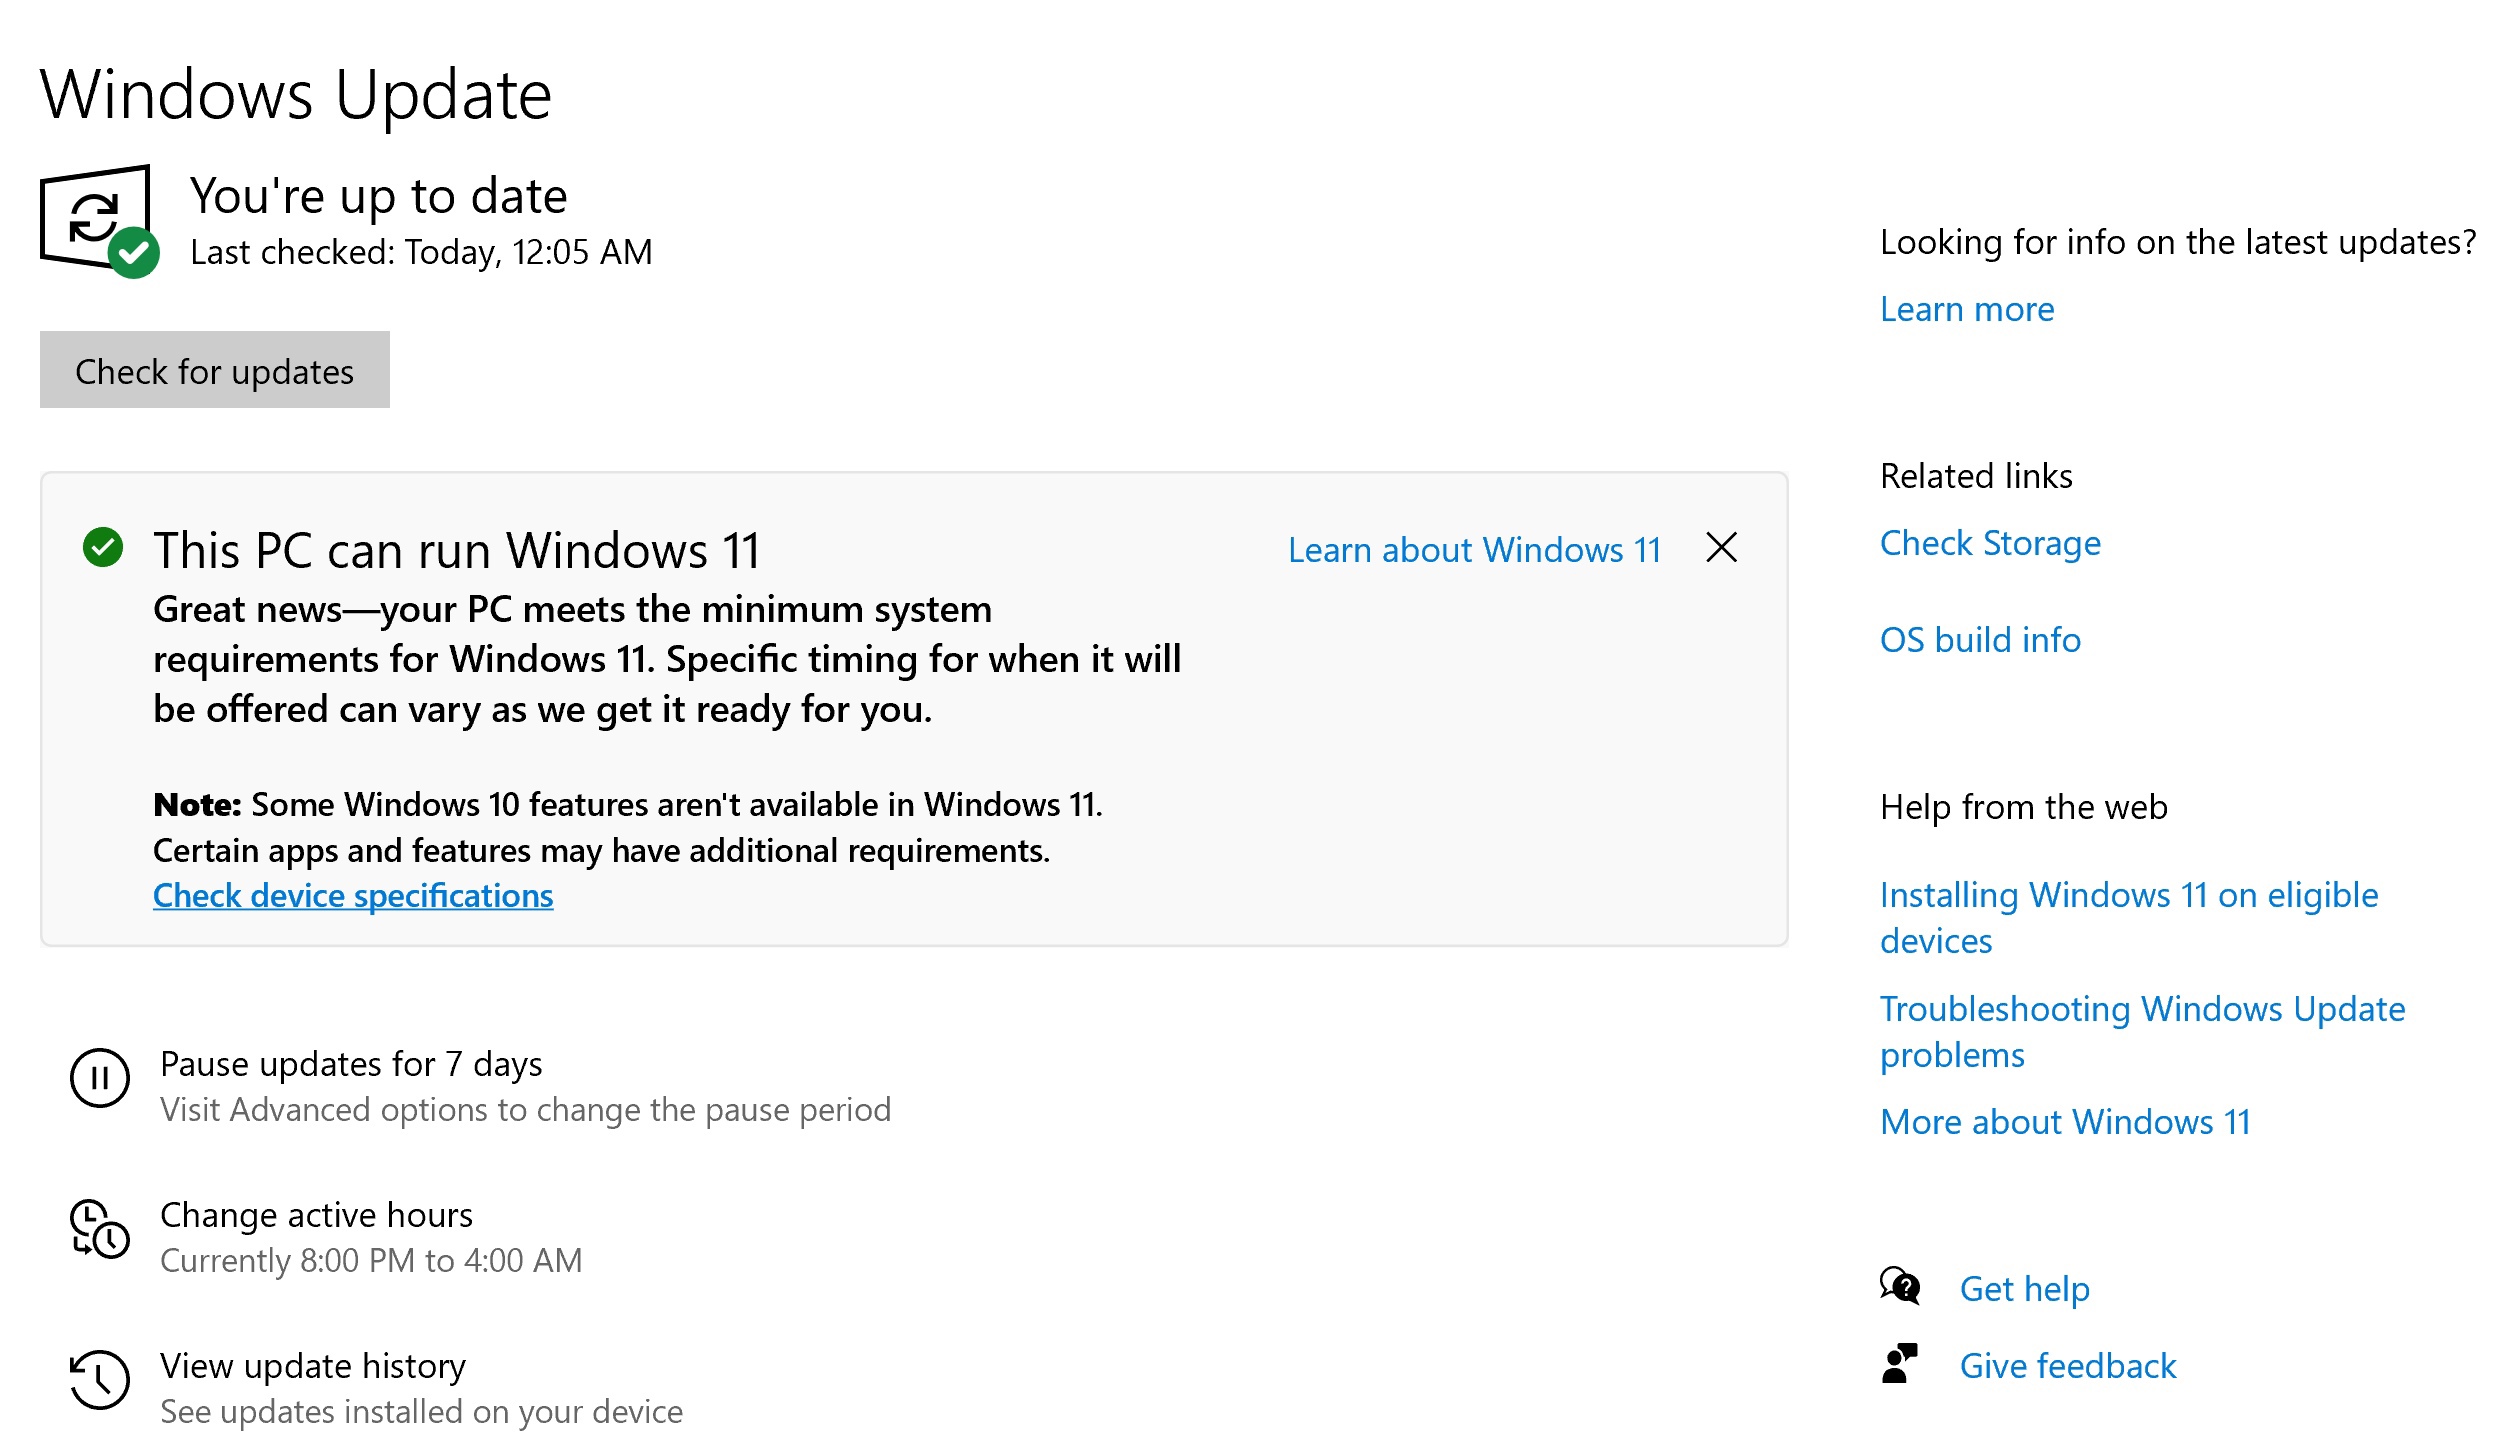Click the Get help chat bubble icon
Image resolution: width=2518 pixels, height=1454 pixels.
pyautogui.click(x=1899, y=1286)
